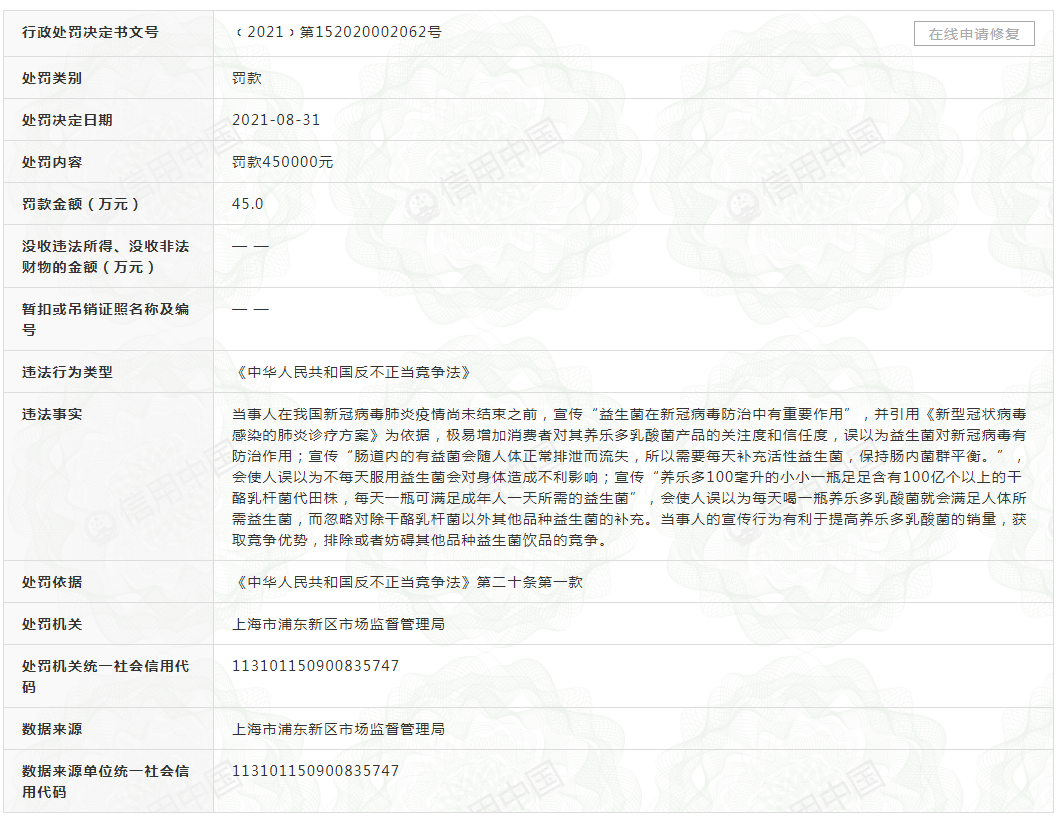This screenshot has width=1062, height=818.
Task: Select code 113101150900835747 in 处罚机关 credit code row
Action: point(315,666)
